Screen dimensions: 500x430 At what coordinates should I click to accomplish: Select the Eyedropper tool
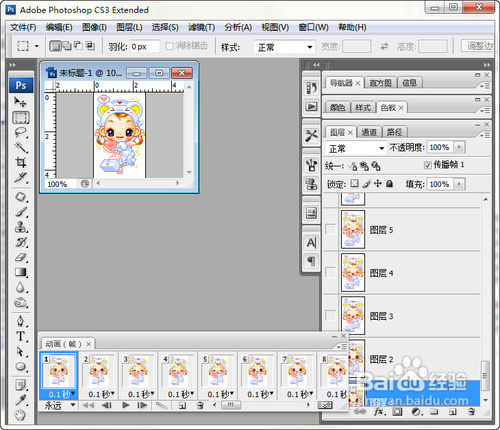[x=21, y=400]
